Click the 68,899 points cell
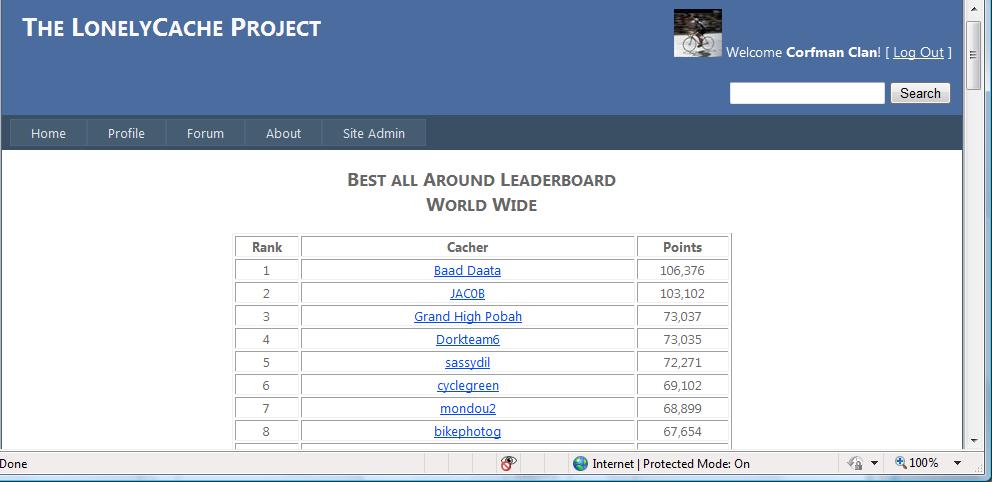This screenshot has height=482, width=992. 682,409
